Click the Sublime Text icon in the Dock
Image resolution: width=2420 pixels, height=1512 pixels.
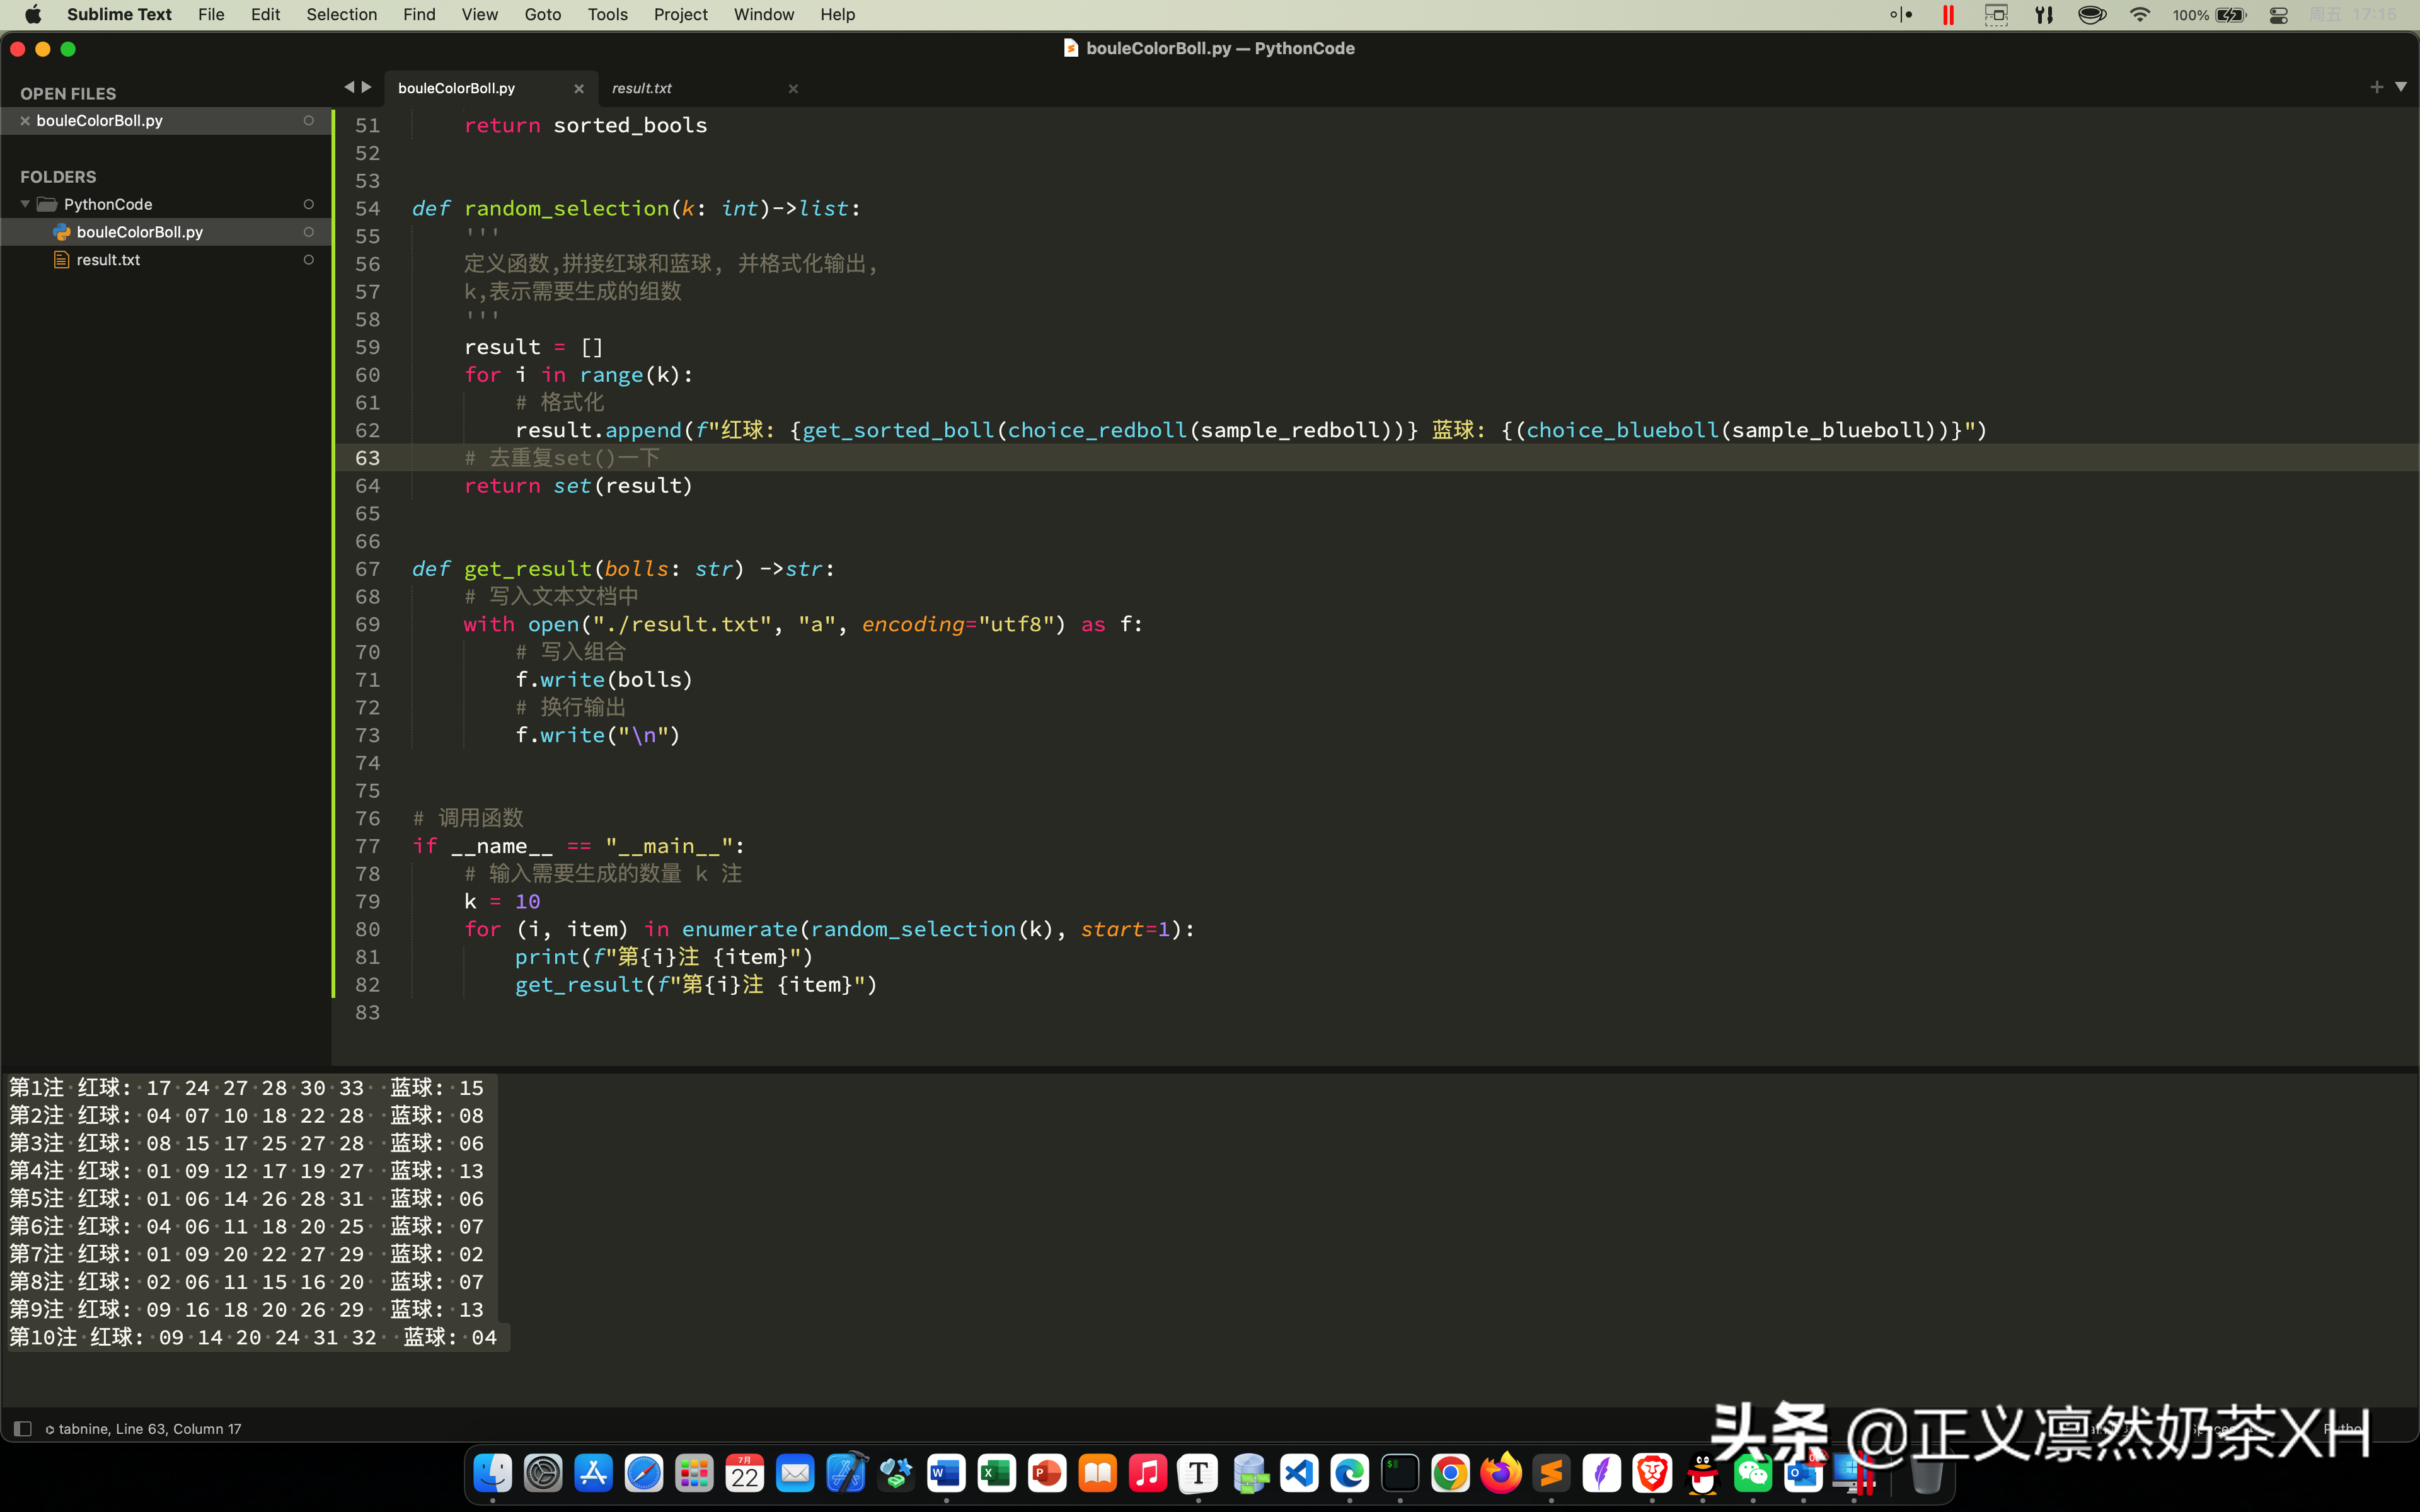pyautogui.click(x=1552, y=1472)
